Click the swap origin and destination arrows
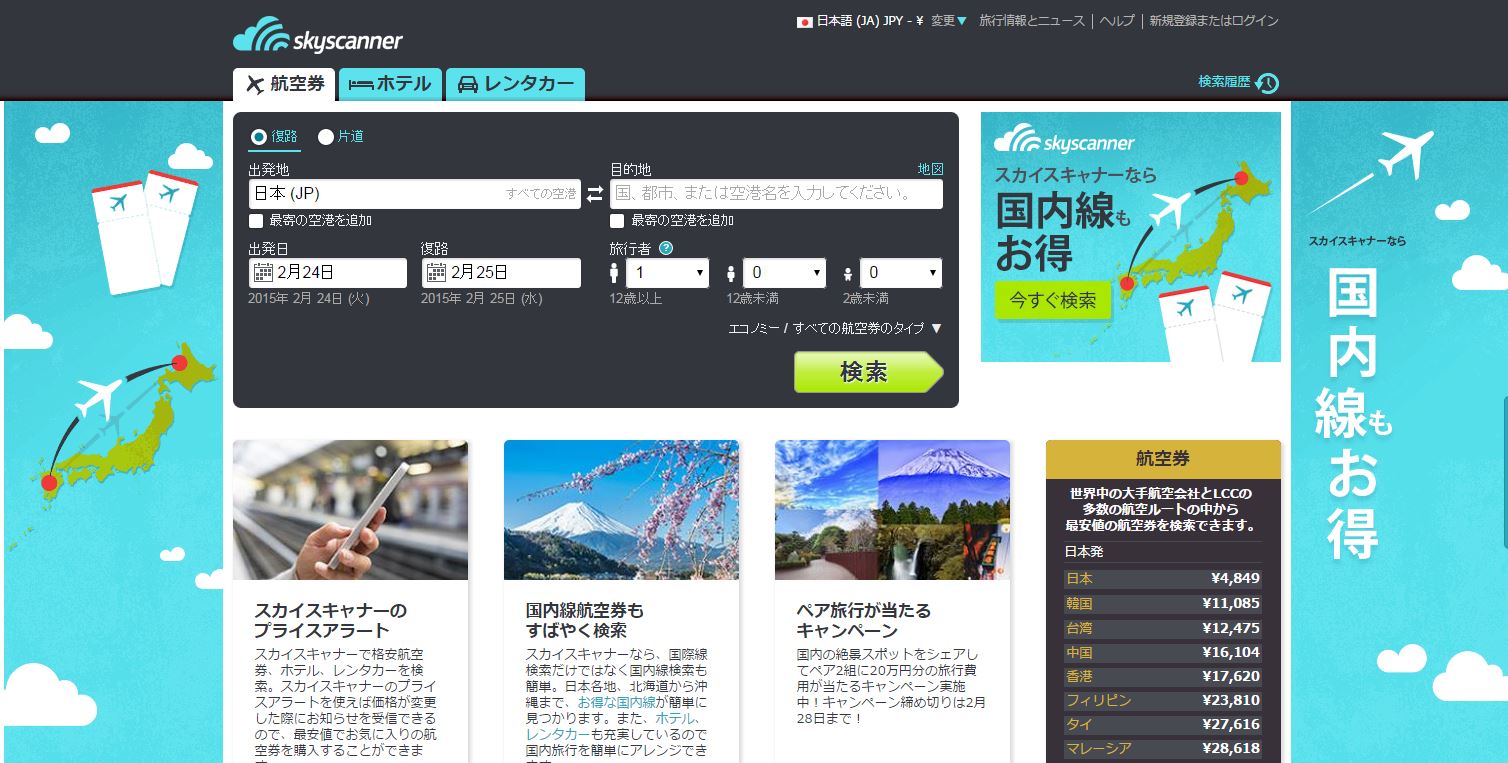 pos(595,194)
